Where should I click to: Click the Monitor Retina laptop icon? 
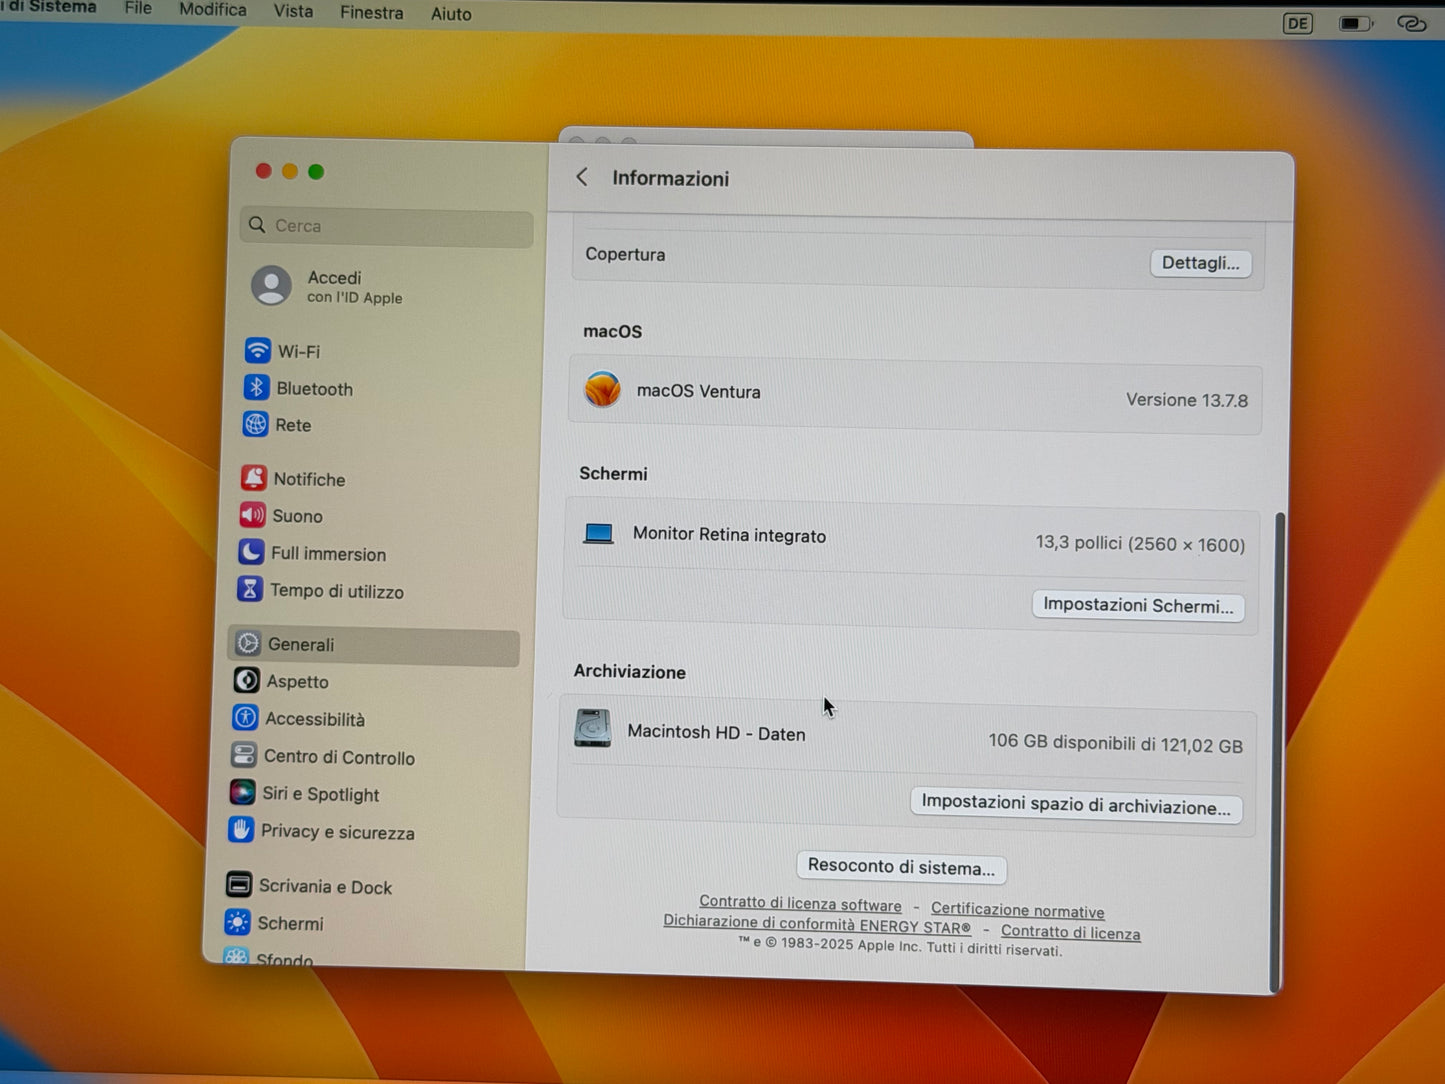pos(598,533)
